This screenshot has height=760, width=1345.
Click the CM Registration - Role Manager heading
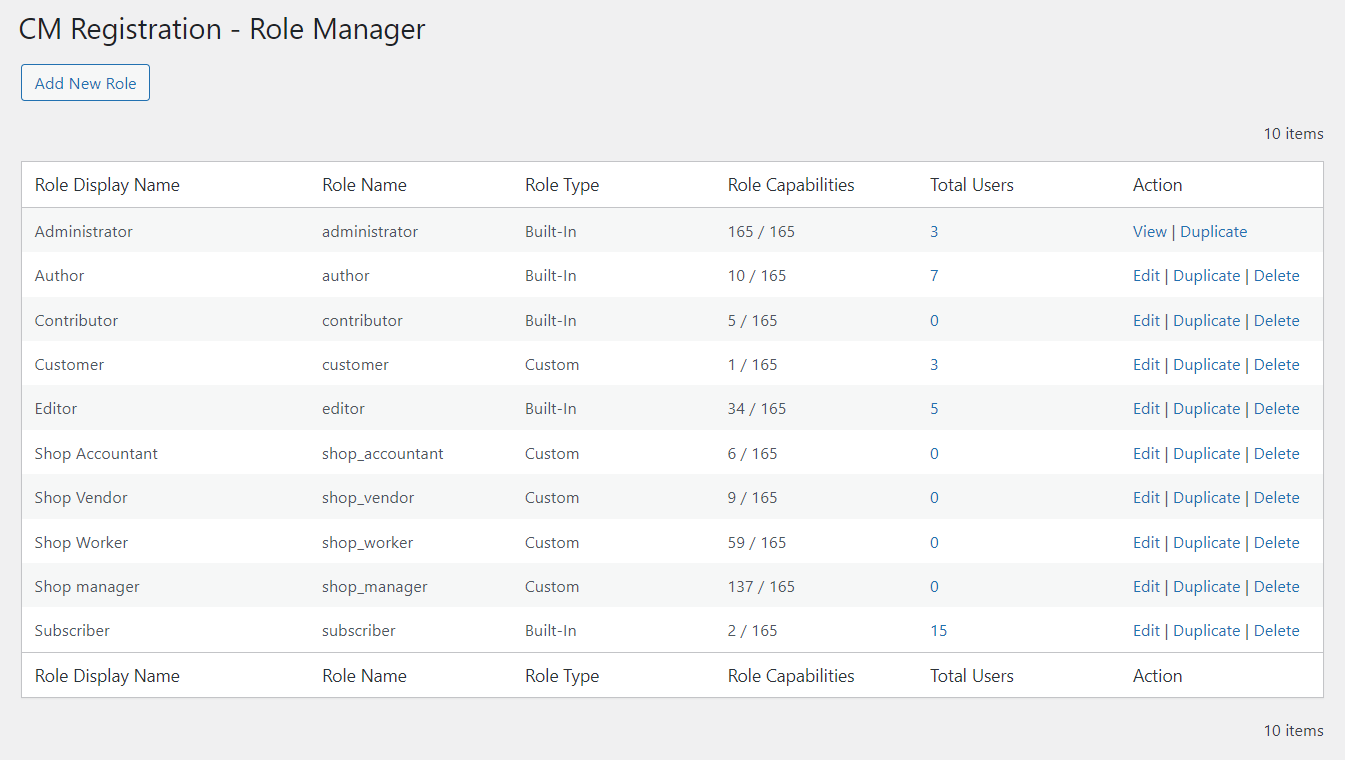[222, 29]
